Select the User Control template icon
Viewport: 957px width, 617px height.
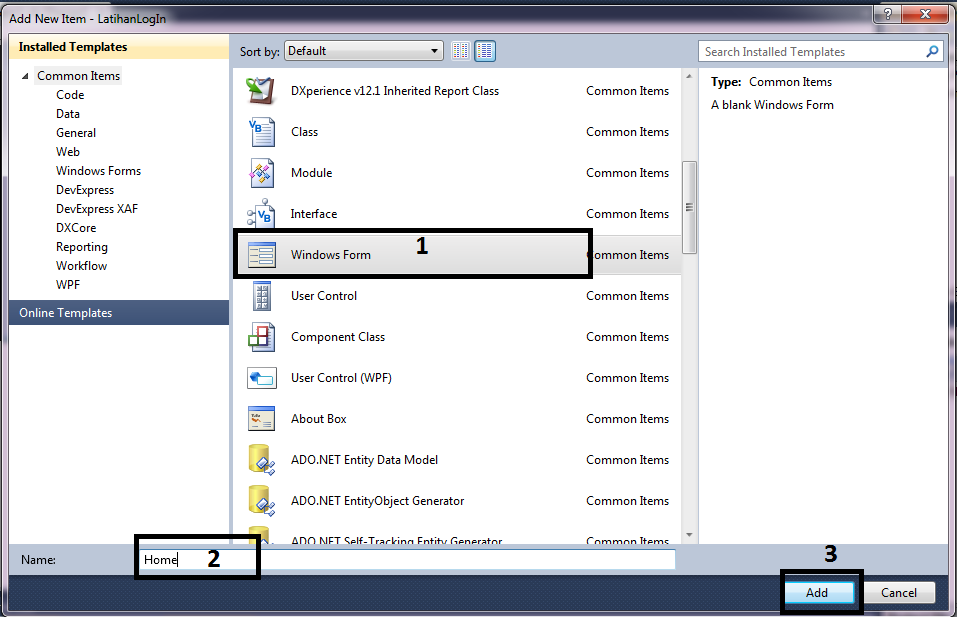[260, 295]
